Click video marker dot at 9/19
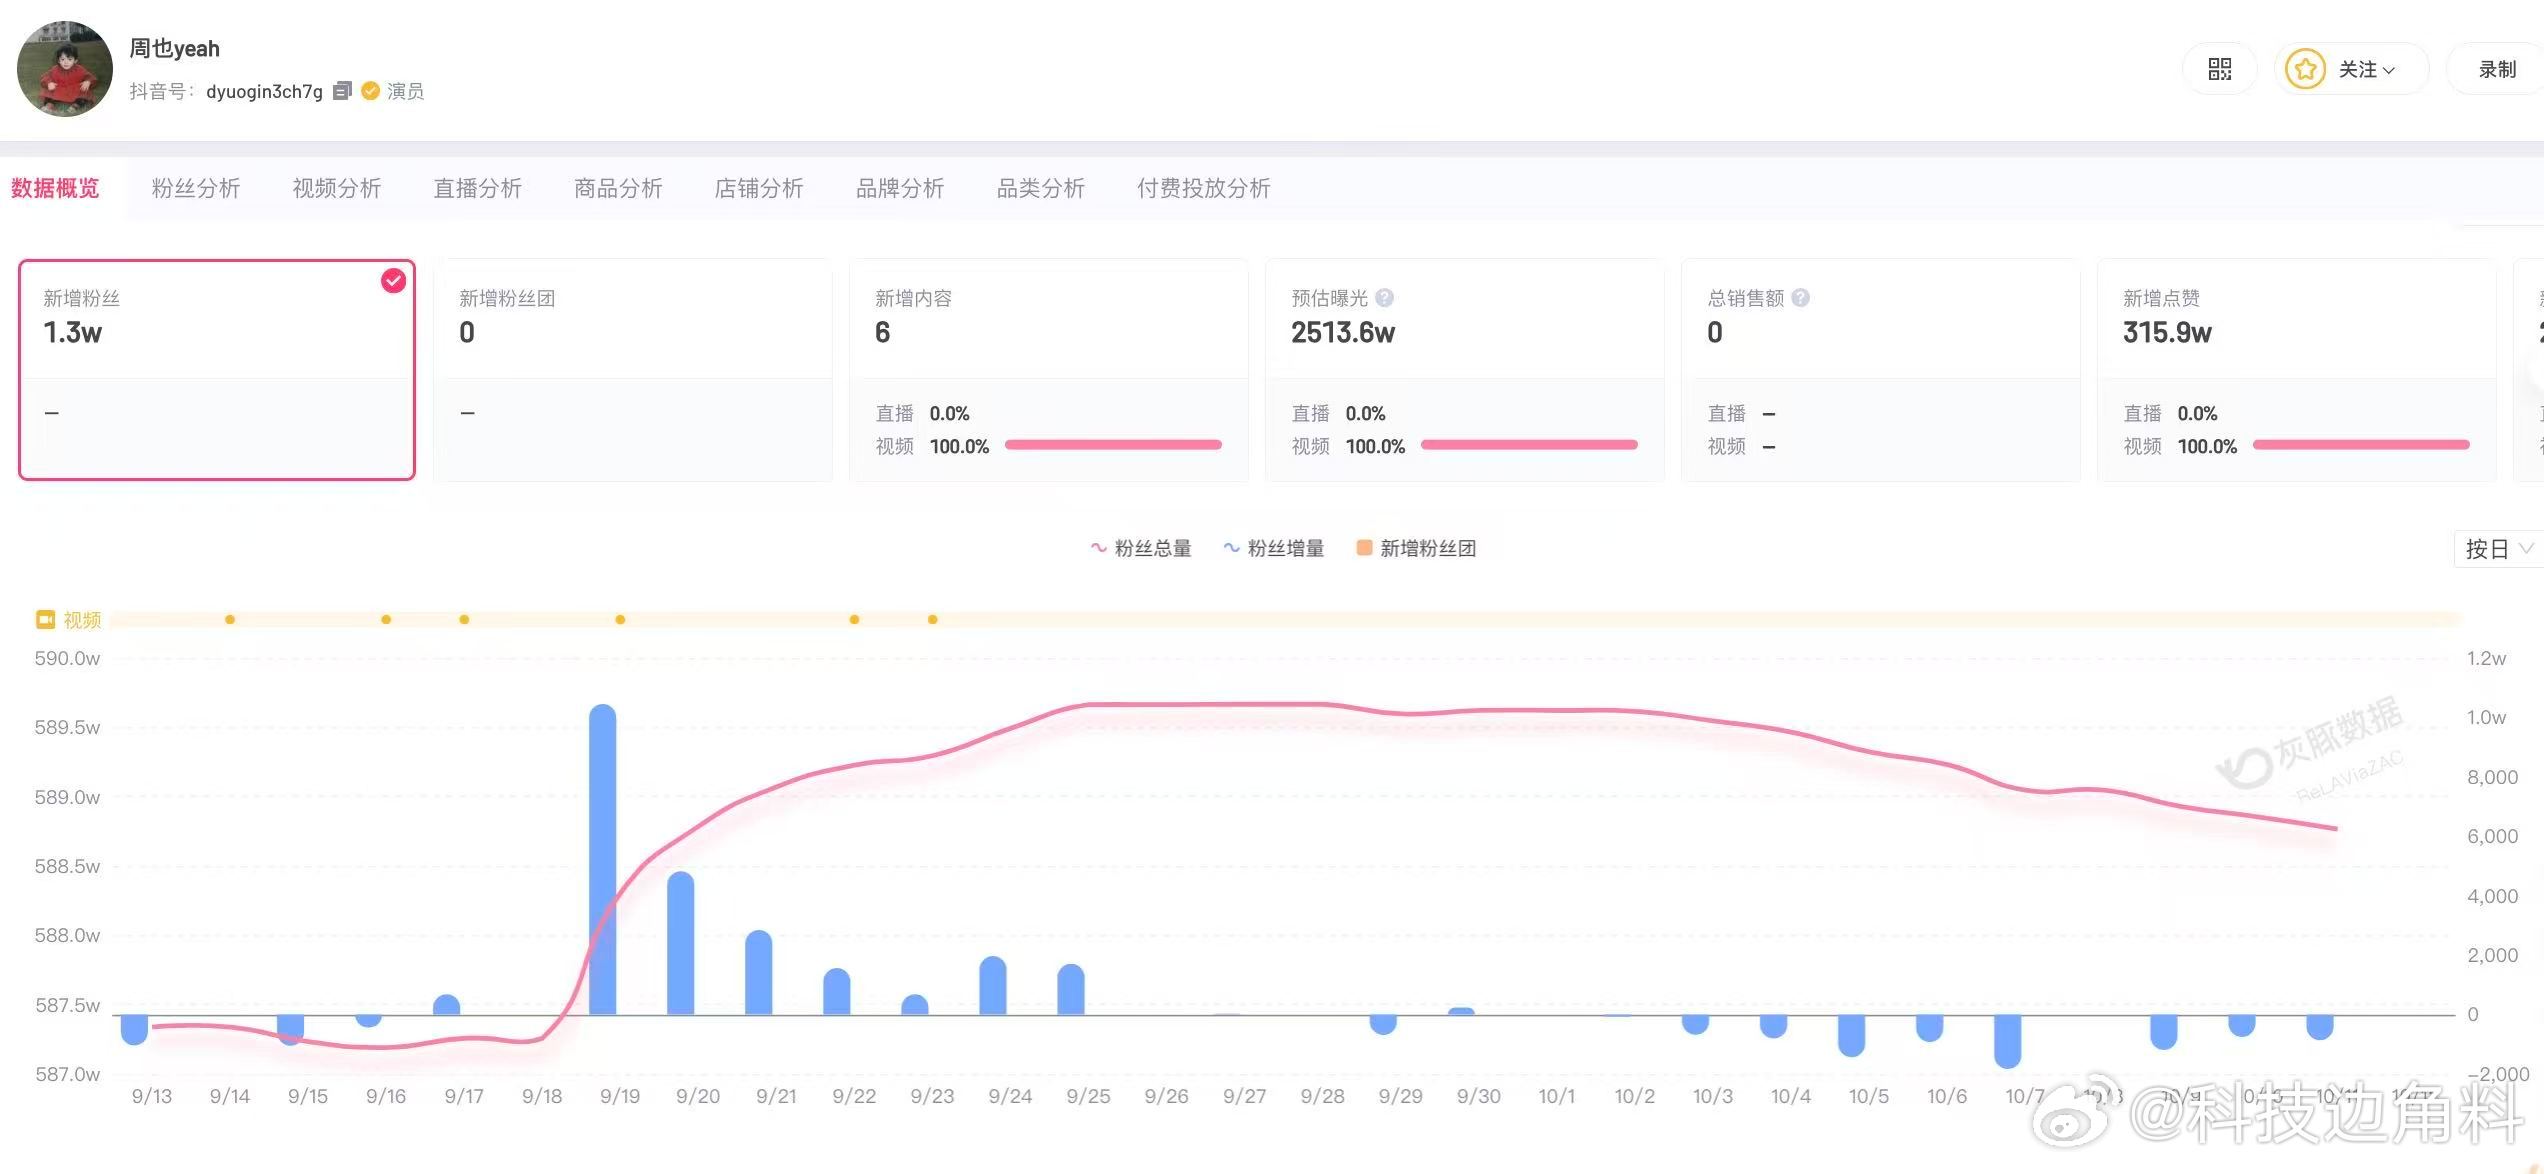The image size is (2544, 1174). coord(620,620)
